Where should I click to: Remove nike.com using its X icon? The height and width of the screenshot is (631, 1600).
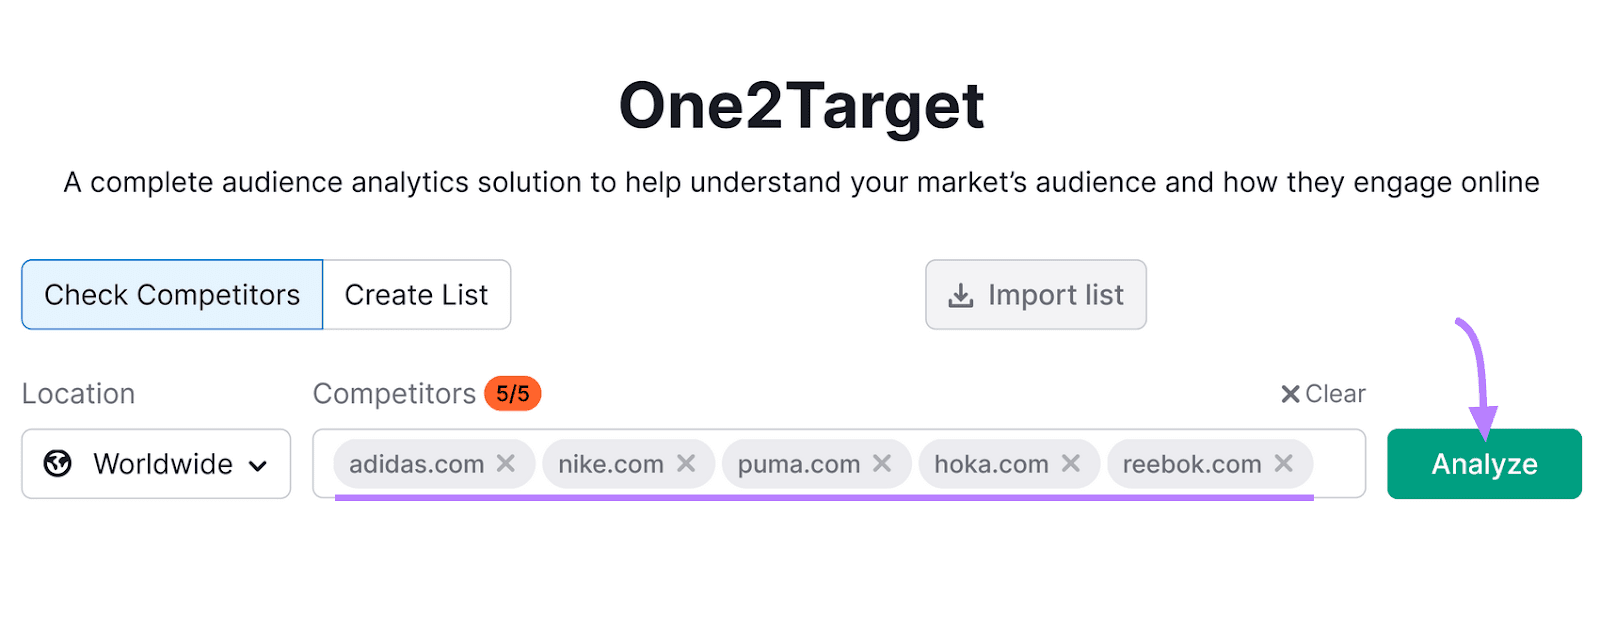click(x=686, y=463)
